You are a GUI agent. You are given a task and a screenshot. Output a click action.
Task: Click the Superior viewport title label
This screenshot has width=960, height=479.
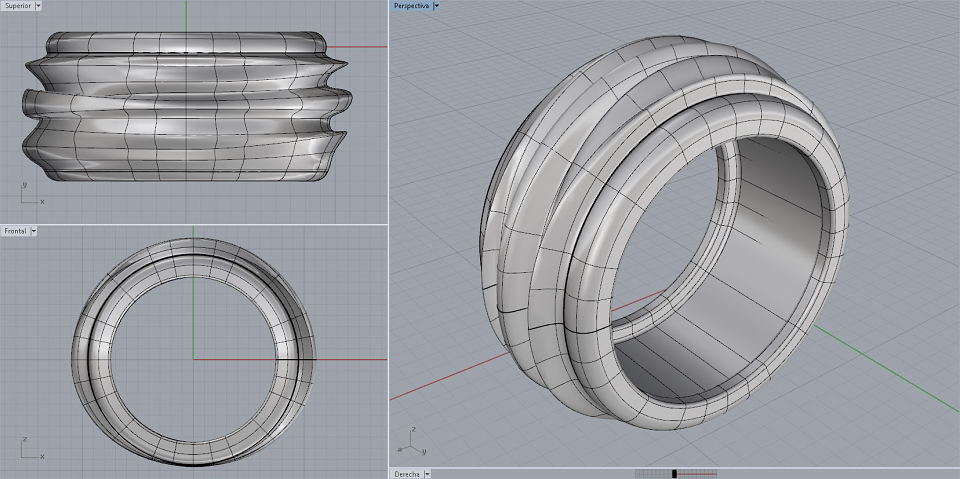coord(18,6)
